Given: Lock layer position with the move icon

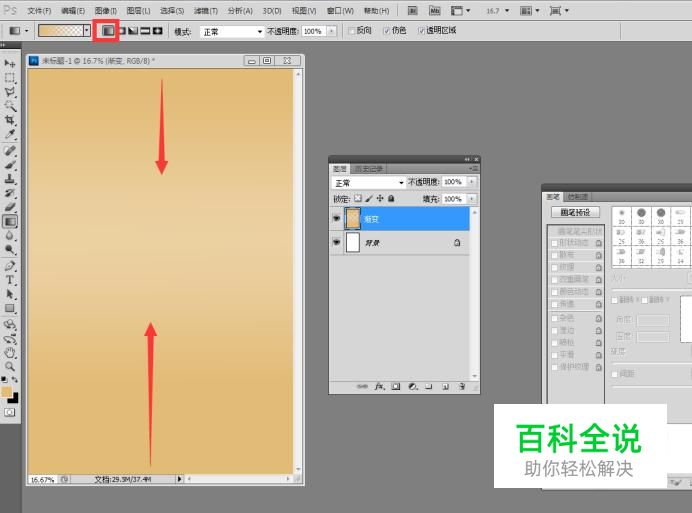Looking at the screenshot, I should tap(380, 199).
